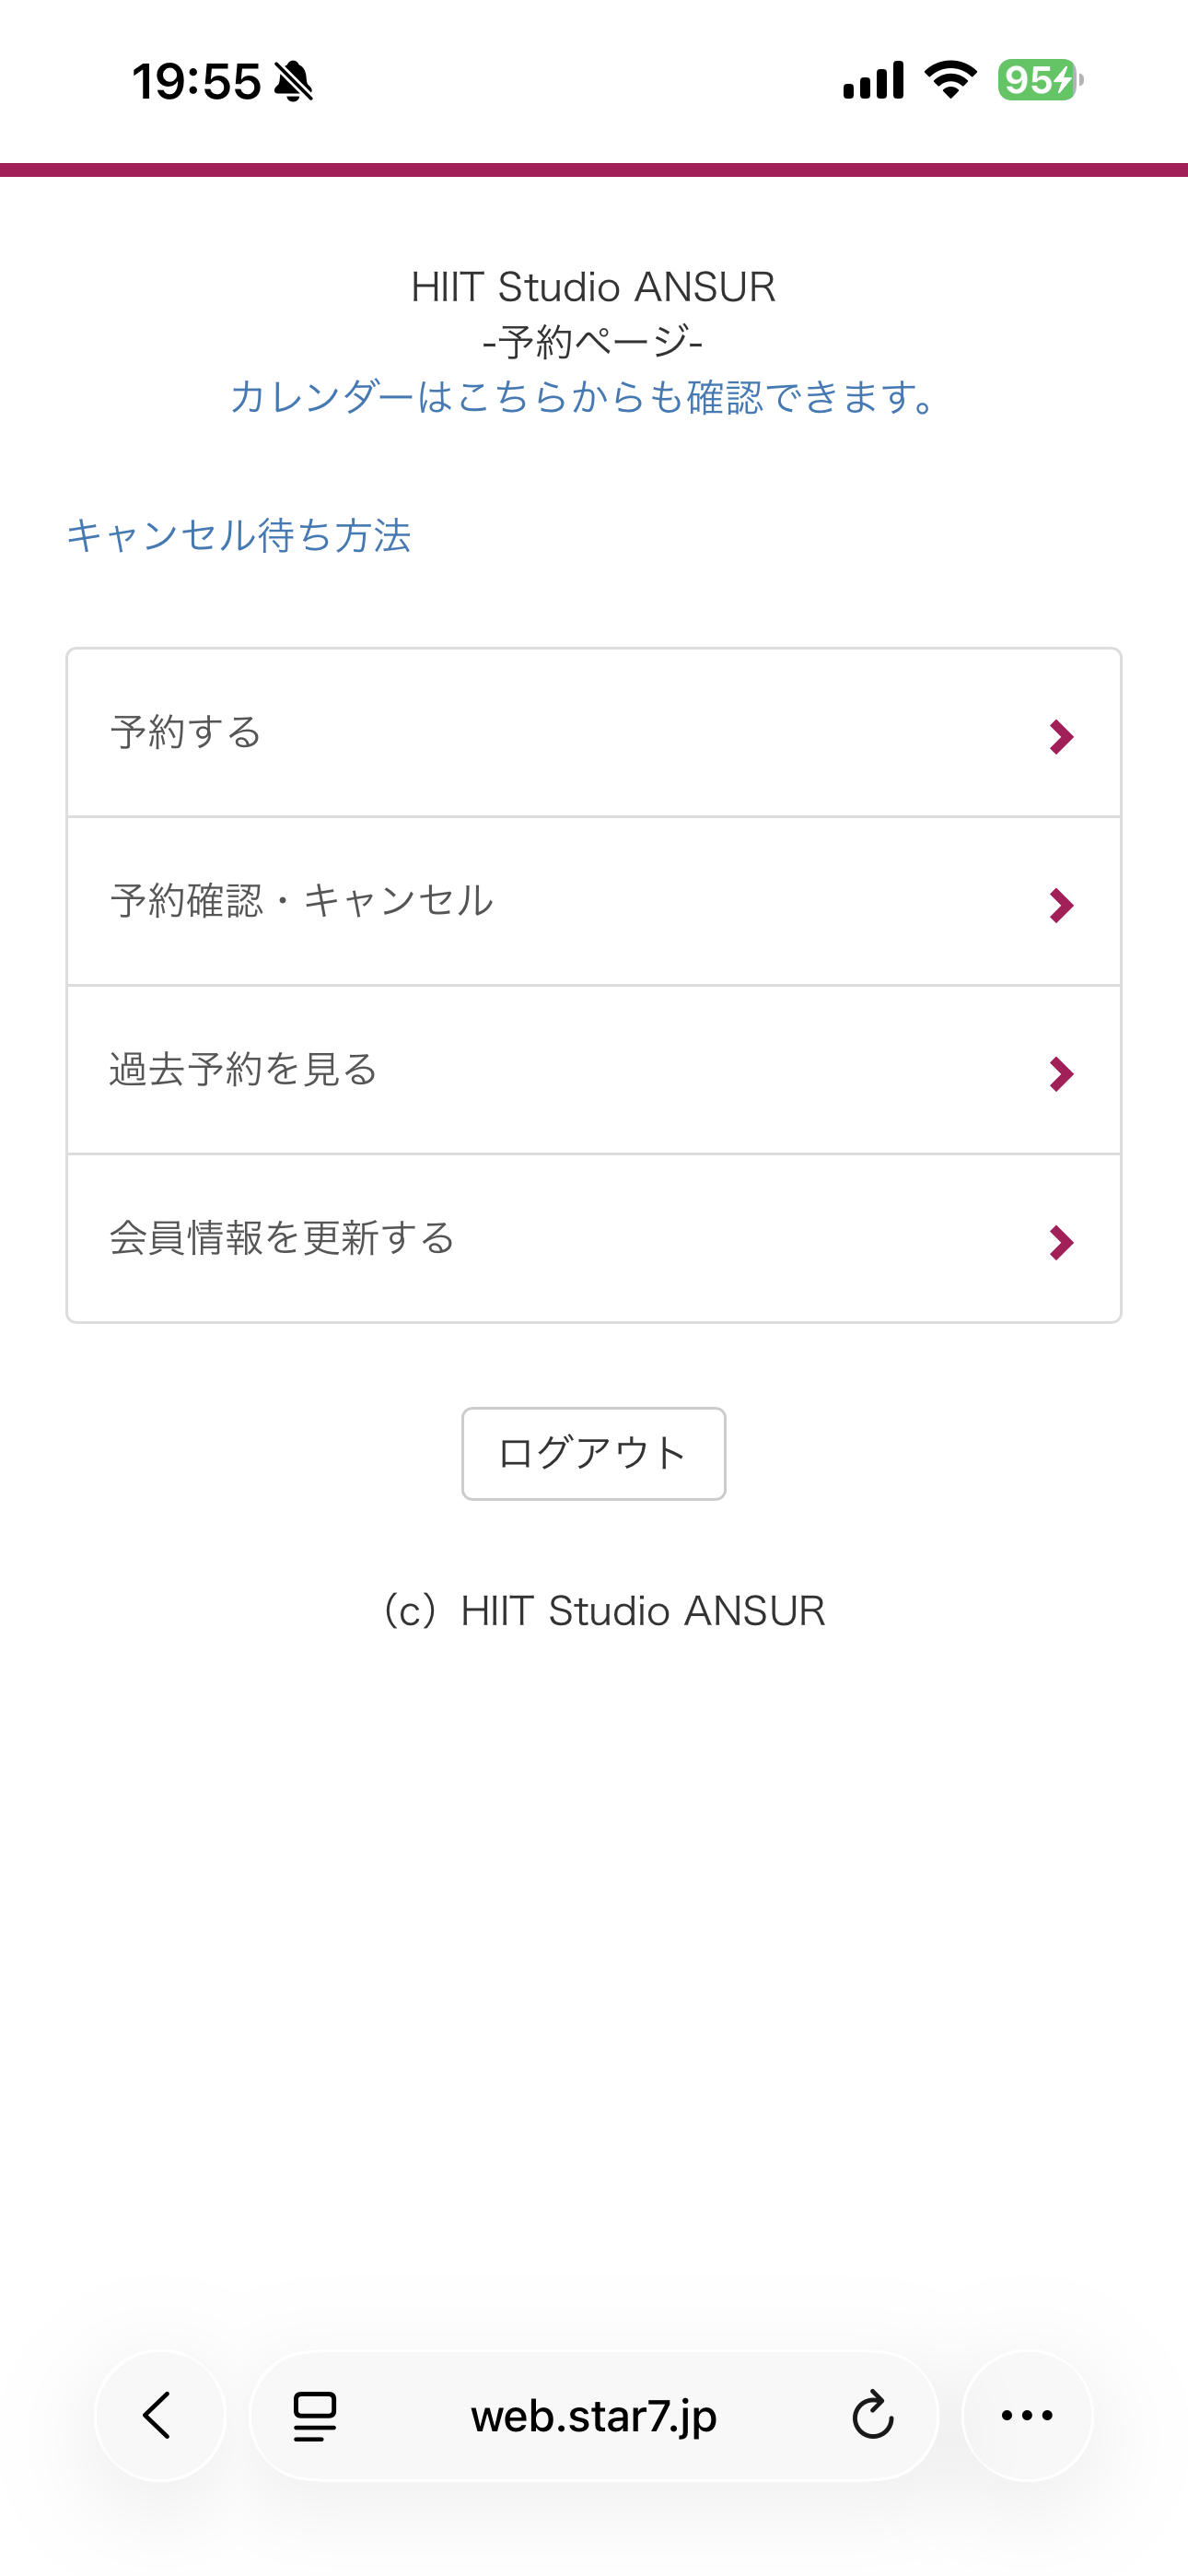This screenshot has height=2576, width=1188.
Task: Tap the chevron on 予約する row
Action: point(1061,737)
